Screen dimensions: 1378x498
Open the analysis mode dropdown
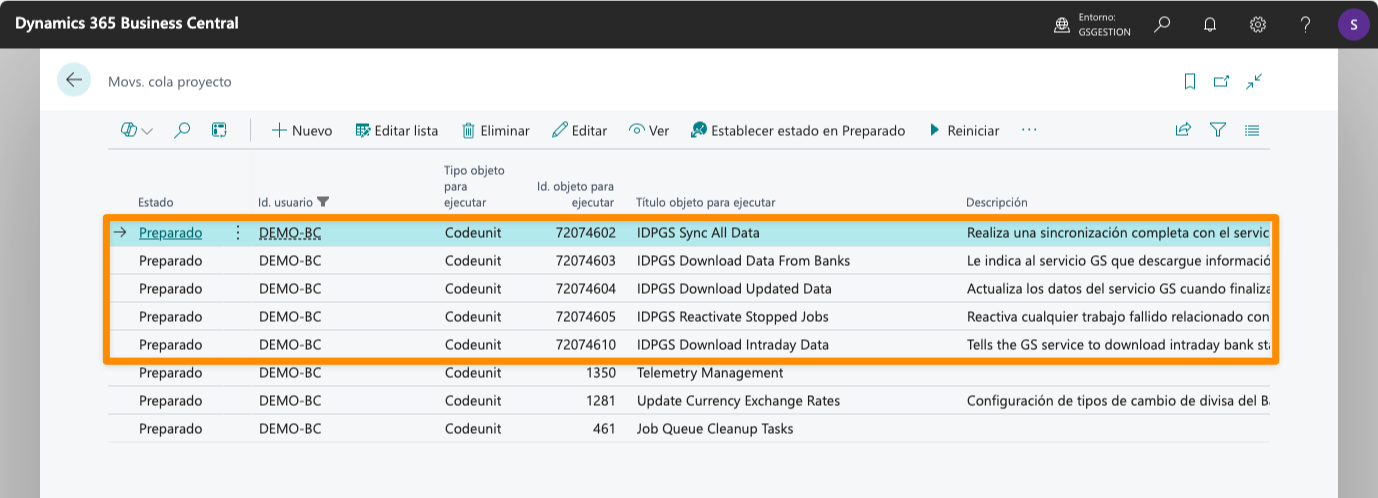[137, 130]
